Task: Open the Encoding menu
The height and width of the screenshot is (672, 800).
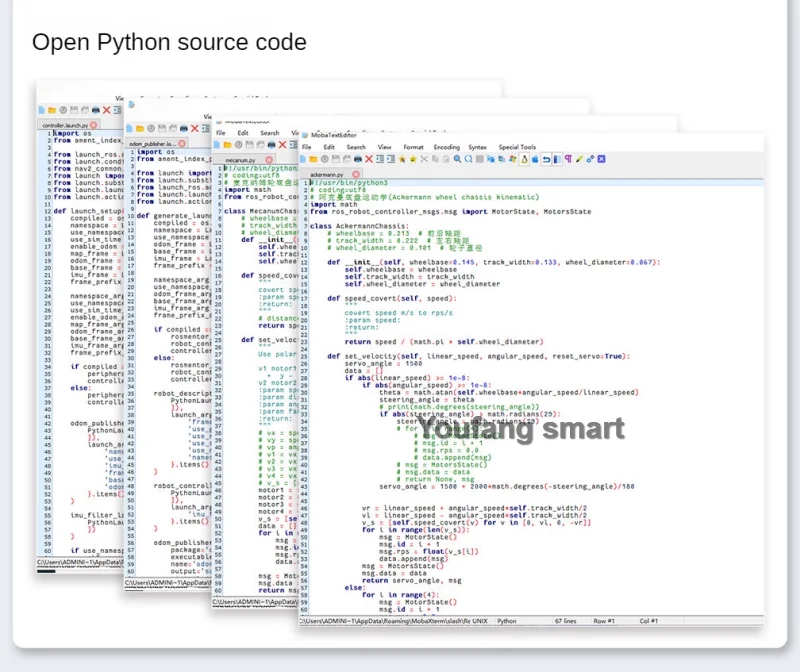Action: (446, 147)
